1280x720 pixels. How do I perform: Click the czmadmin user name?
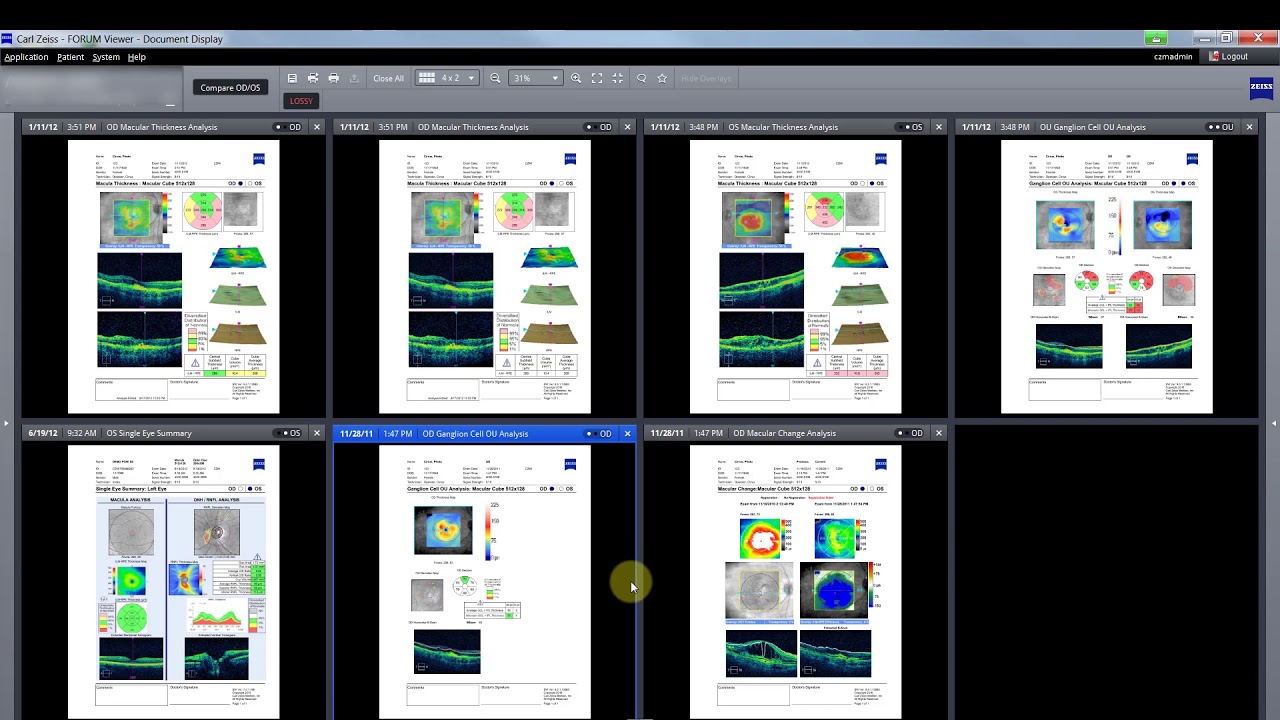[x=1173, y=57]
